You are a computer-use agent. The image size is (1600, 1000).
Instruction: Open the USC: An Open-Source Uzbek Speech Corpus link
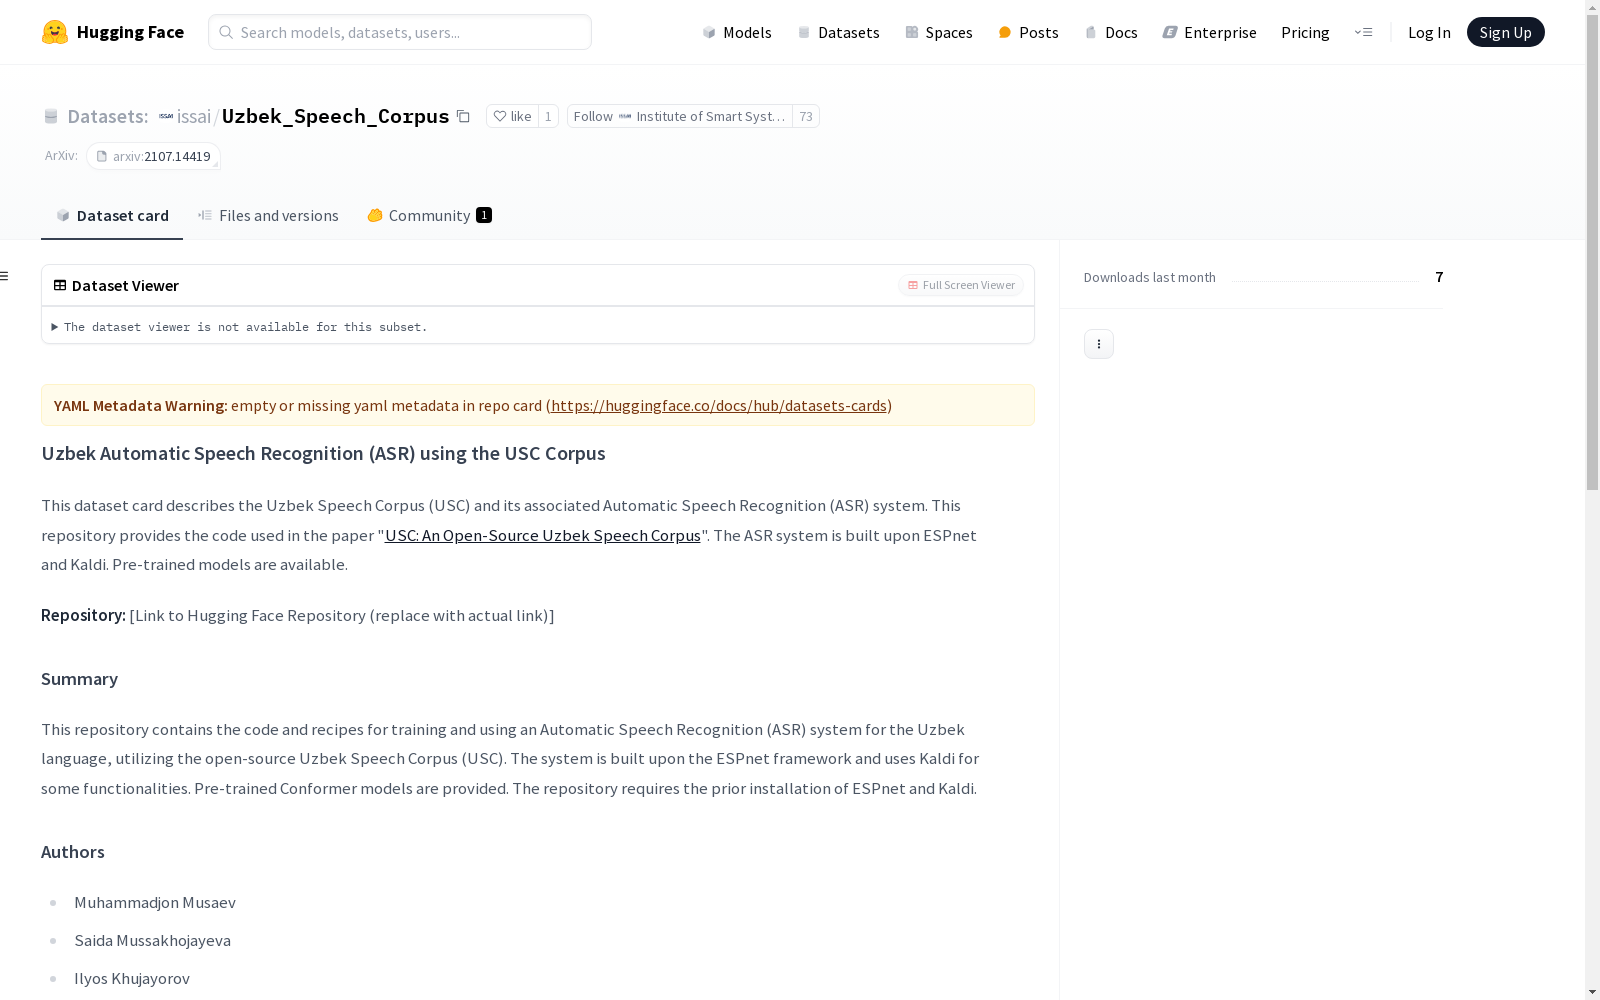[543, 535]
